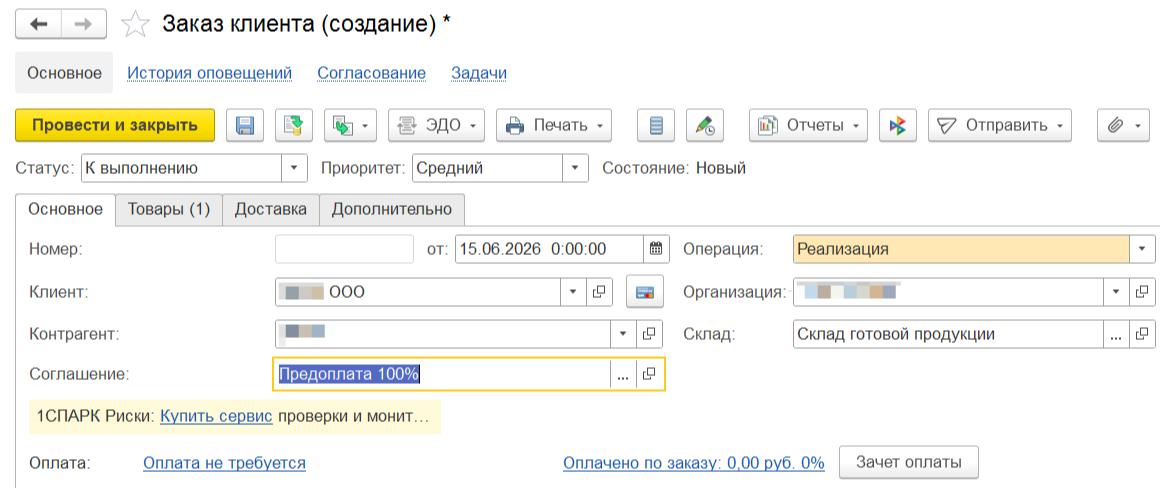Expand the Контрагент dropdown arrow
The height and width of the screenshot is (488, 1160).
[623, 334]
